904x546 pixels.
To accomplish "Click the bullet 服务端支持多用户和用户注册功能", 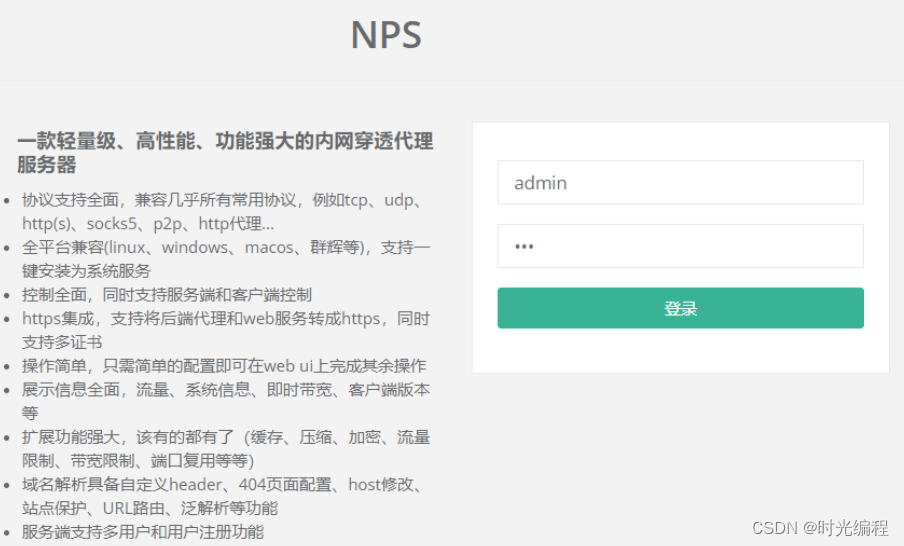I will pos(143,532).
